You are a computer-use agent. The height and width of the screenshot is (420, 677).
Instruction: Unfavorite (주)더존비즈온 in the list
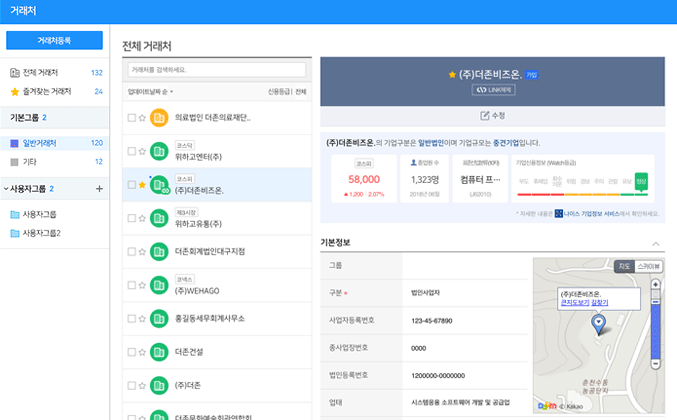click(142, 185)
